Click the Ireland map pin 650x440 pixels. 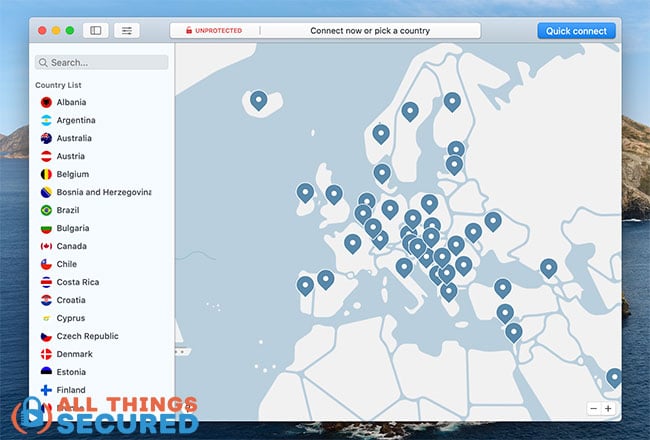point(305,192)
